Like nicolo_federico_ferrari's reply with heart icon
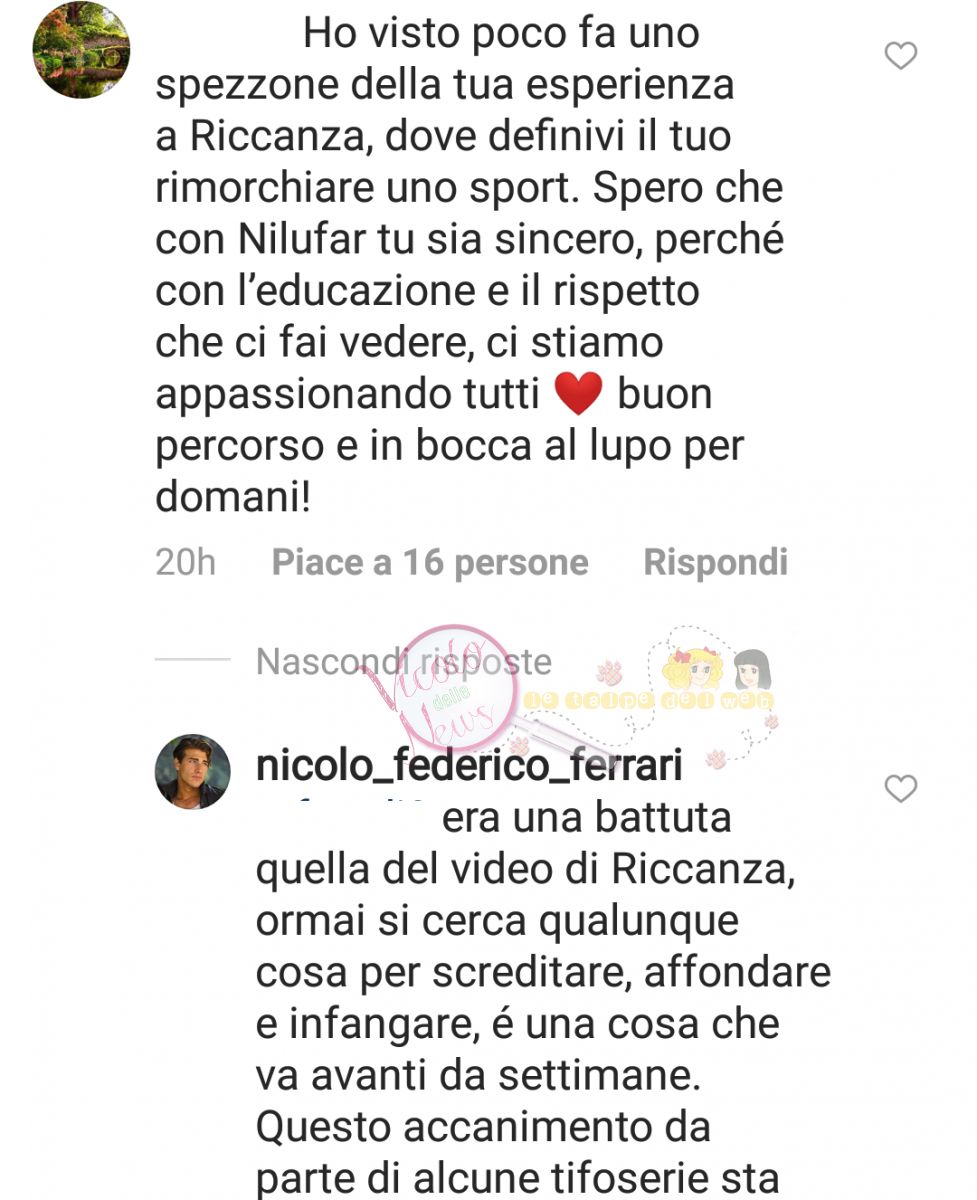977x1200 pixels. click(901, 789)
